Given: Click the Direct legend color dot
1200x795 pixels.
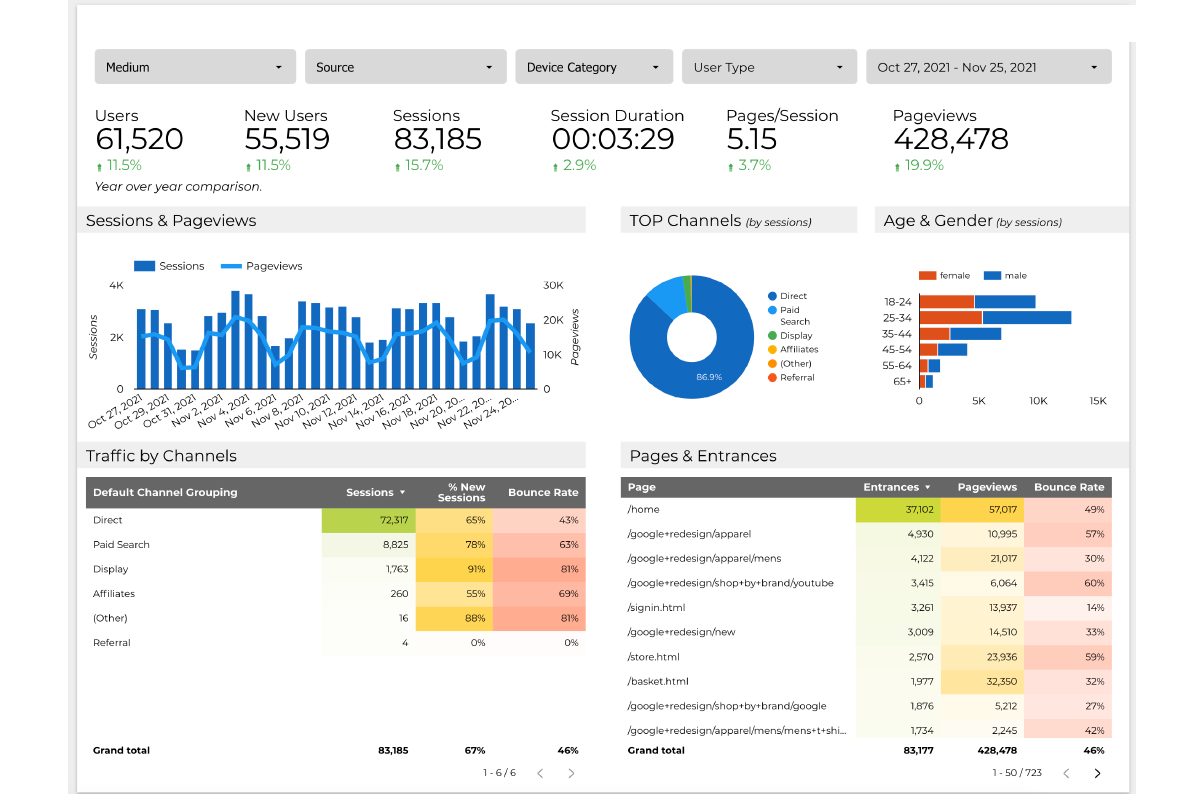Looking at the screenshot, I should [773, 297].
